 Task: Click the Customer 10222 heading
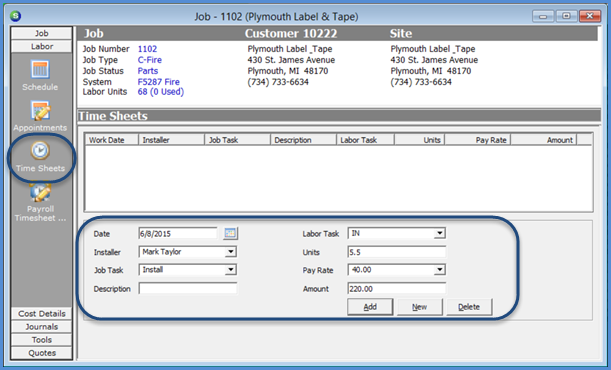click(291, 33)
